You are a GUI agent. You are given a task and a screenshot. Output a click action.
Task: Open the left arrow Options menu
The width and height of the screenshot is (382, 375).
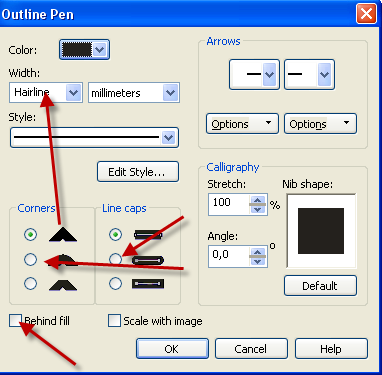[x=242, y=124]
